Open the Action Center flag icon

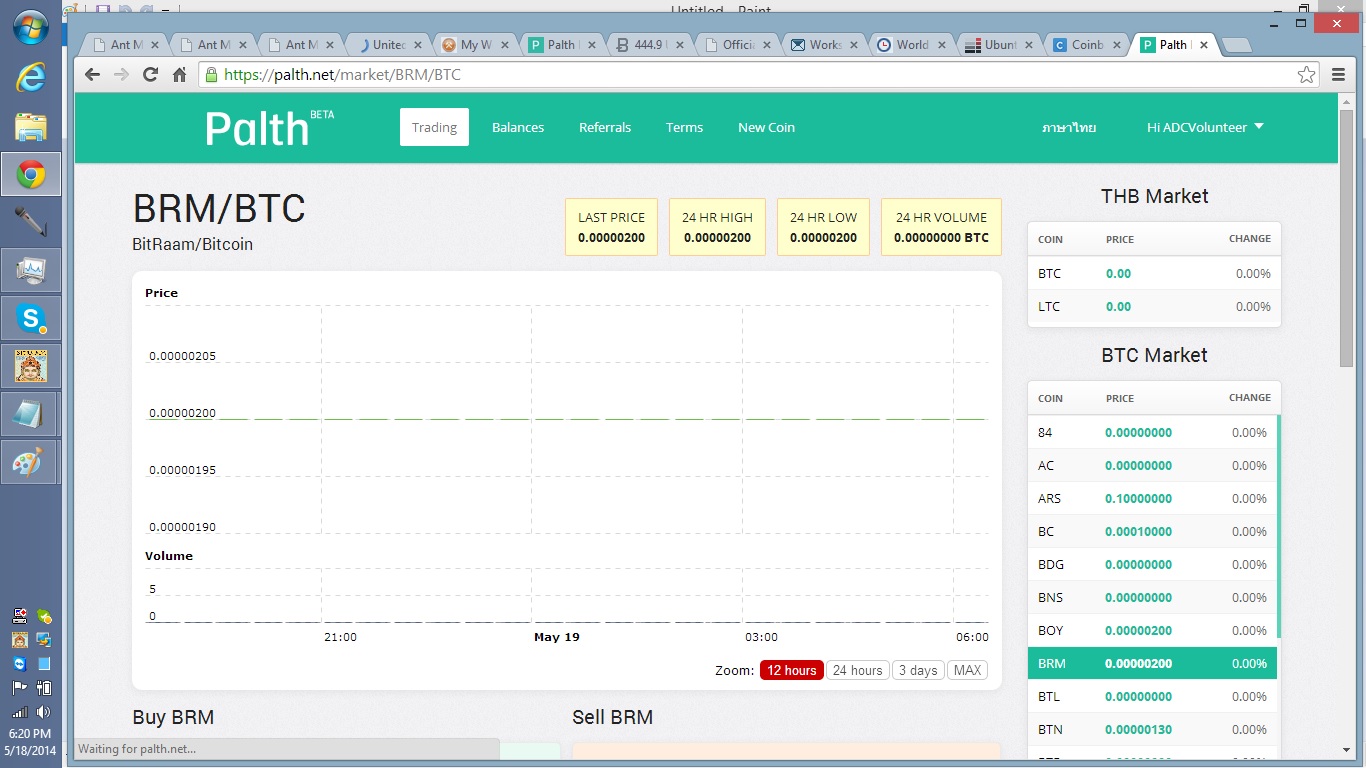[x=20, y=688]
